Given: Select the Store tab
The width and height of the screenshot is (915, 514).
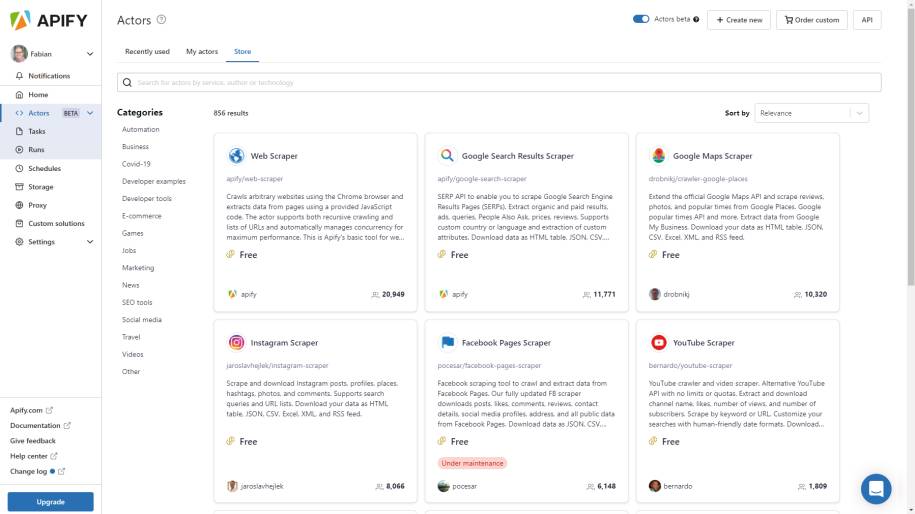Looking at the screenshot, I should click(242, 51).
